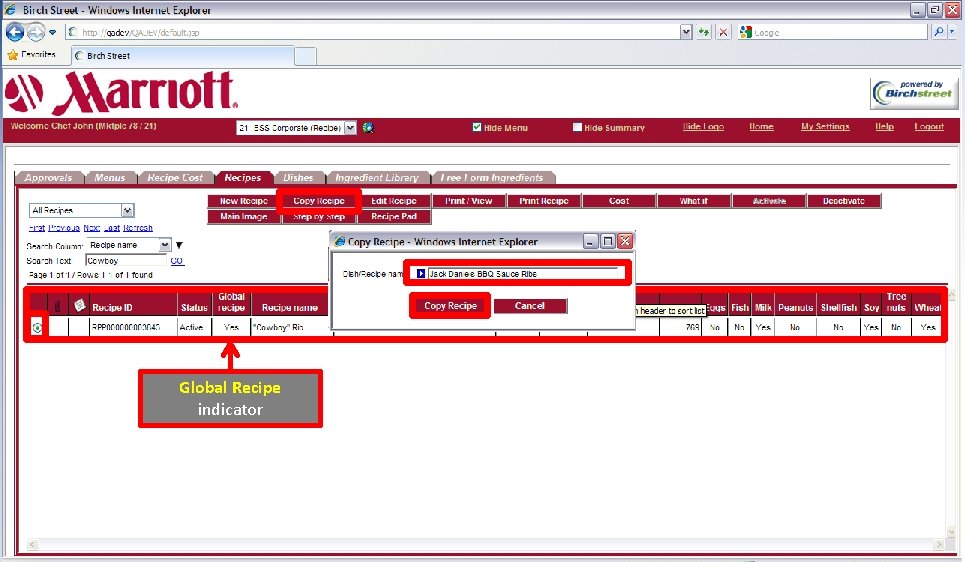Click the What If button

[x=694, y=201]
